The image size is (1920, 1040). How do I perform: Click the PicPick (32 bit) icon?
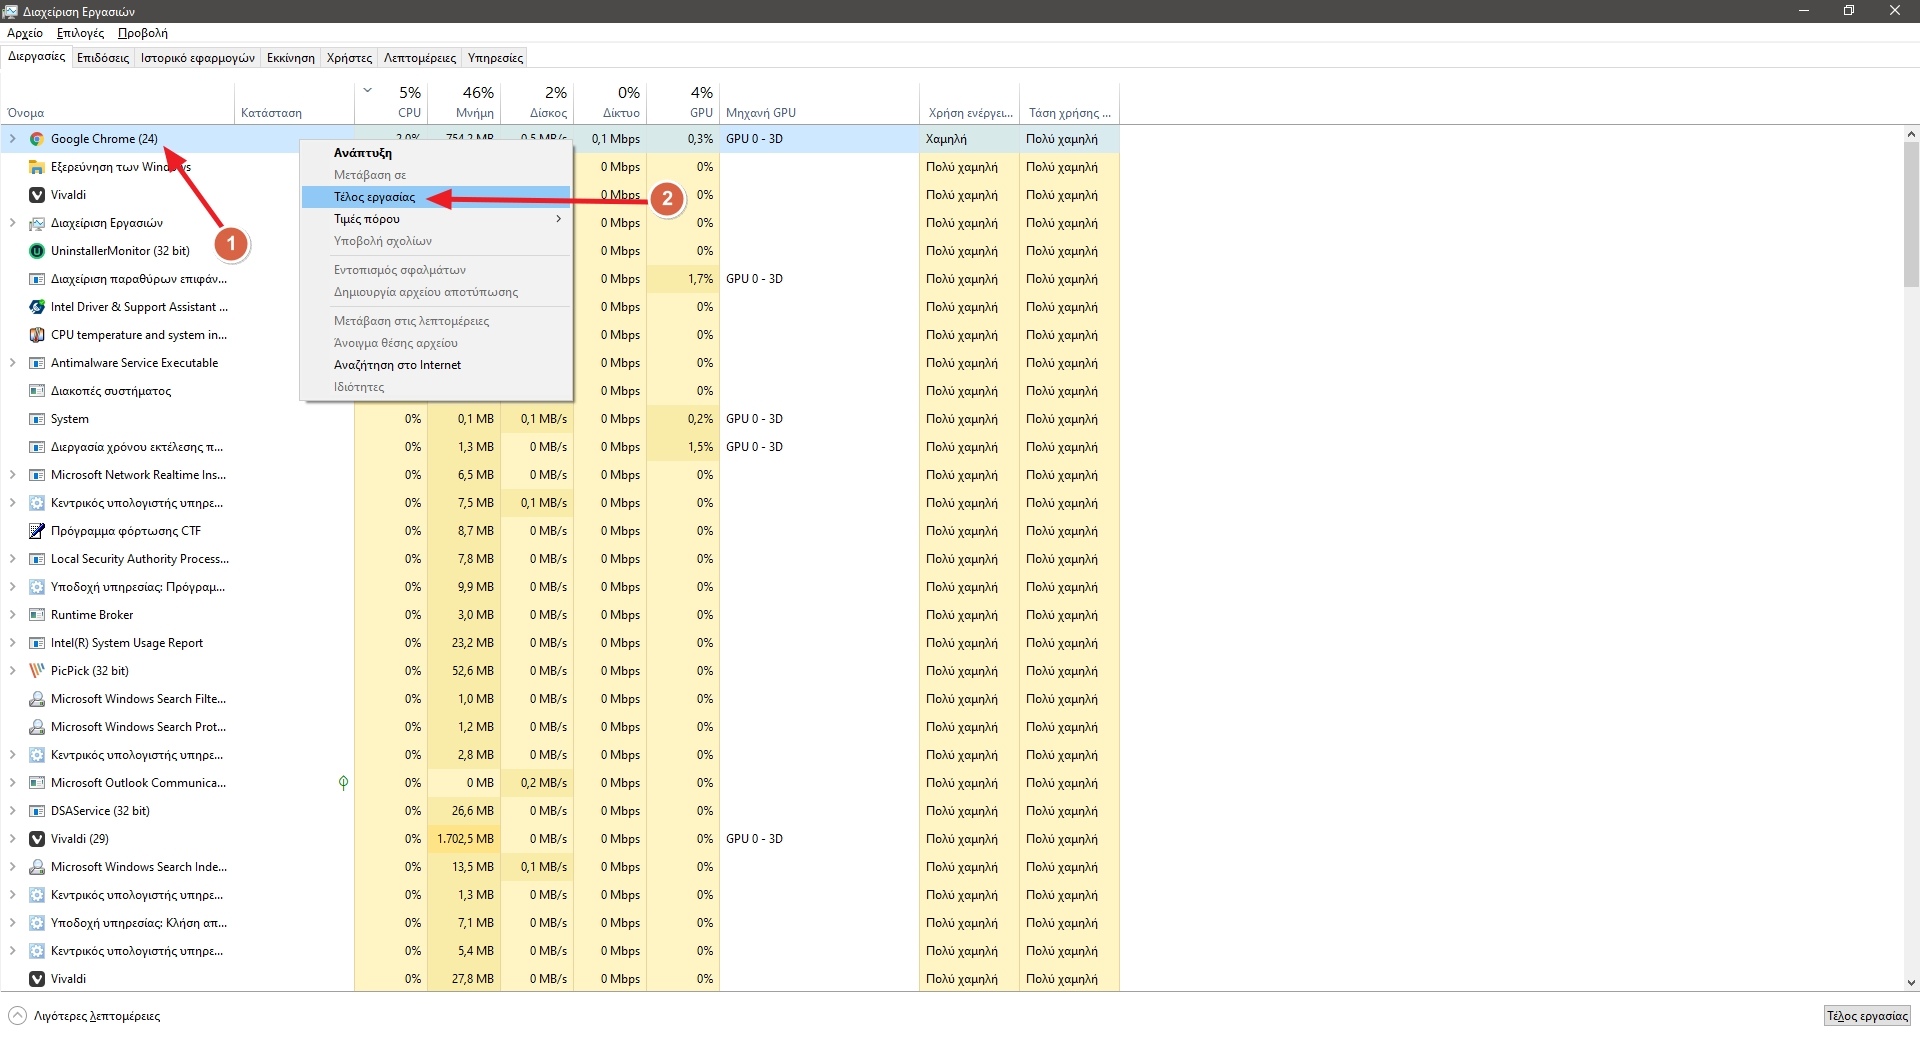click(x=37, y=671)
